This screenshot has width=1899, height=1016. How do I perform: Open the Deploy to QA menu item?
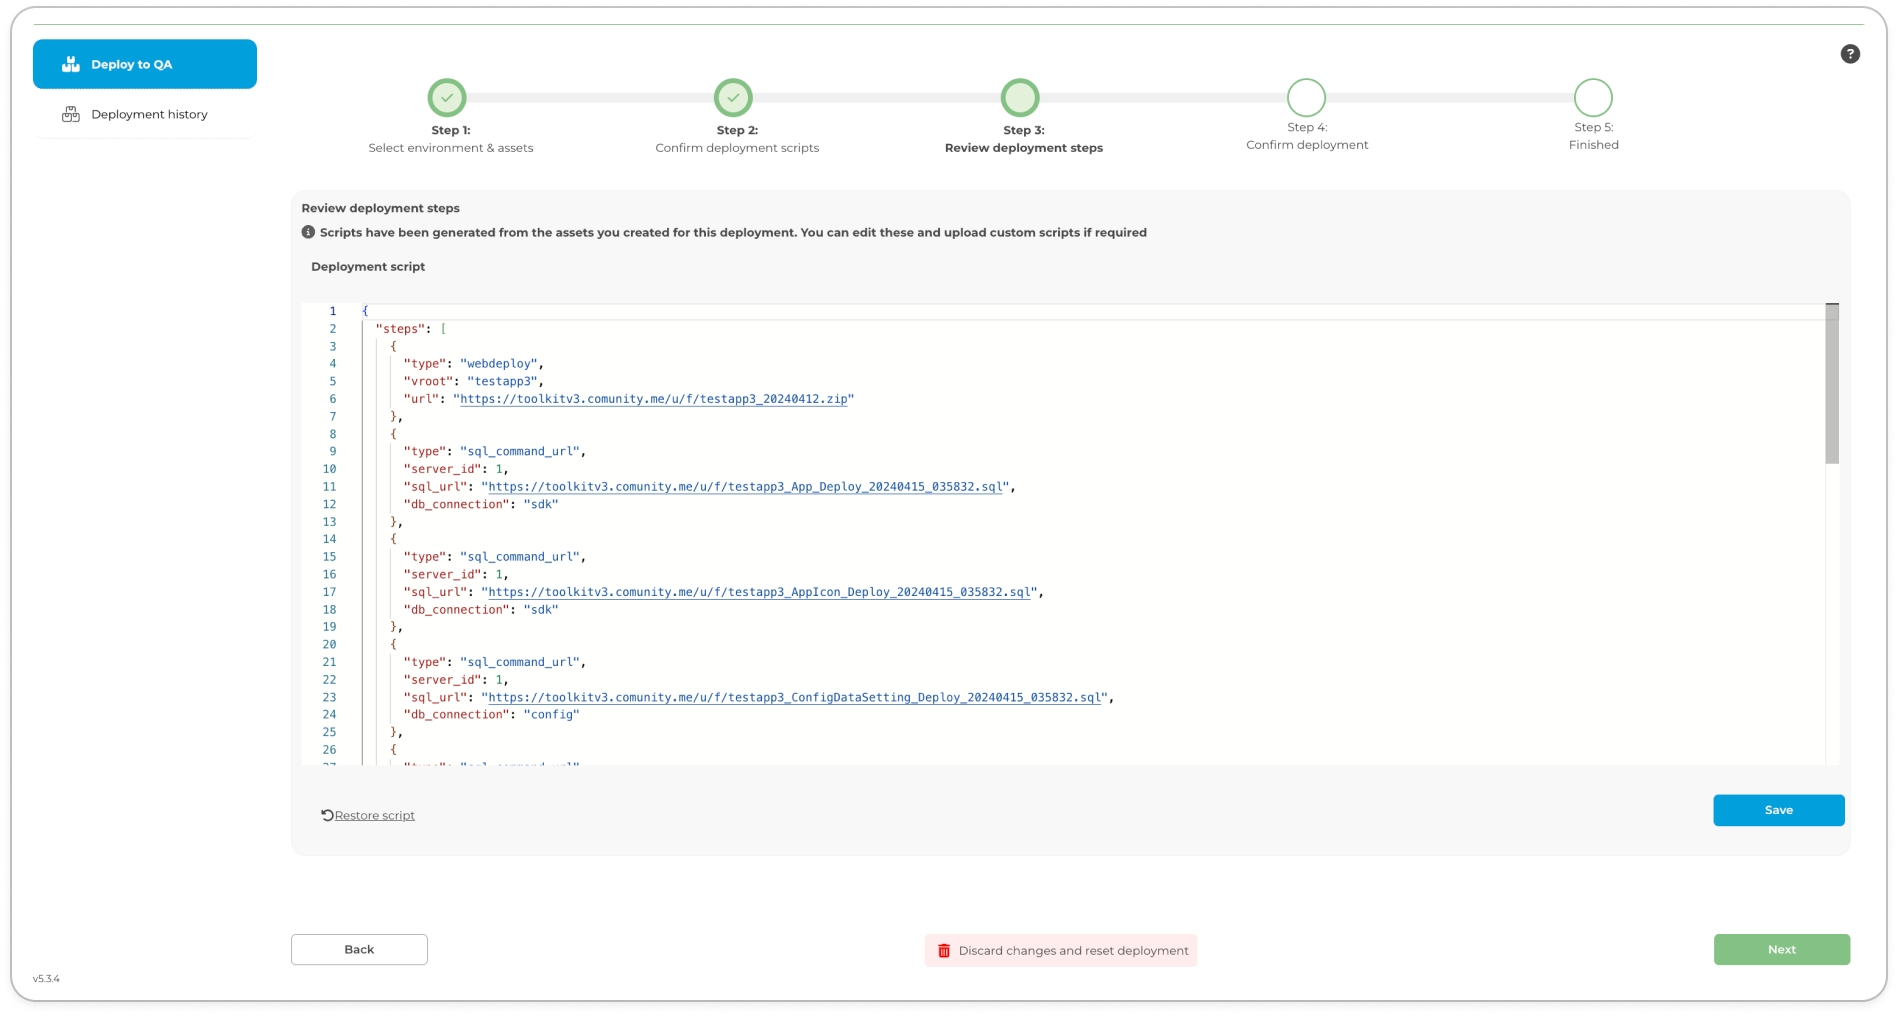tap(145, 64)
